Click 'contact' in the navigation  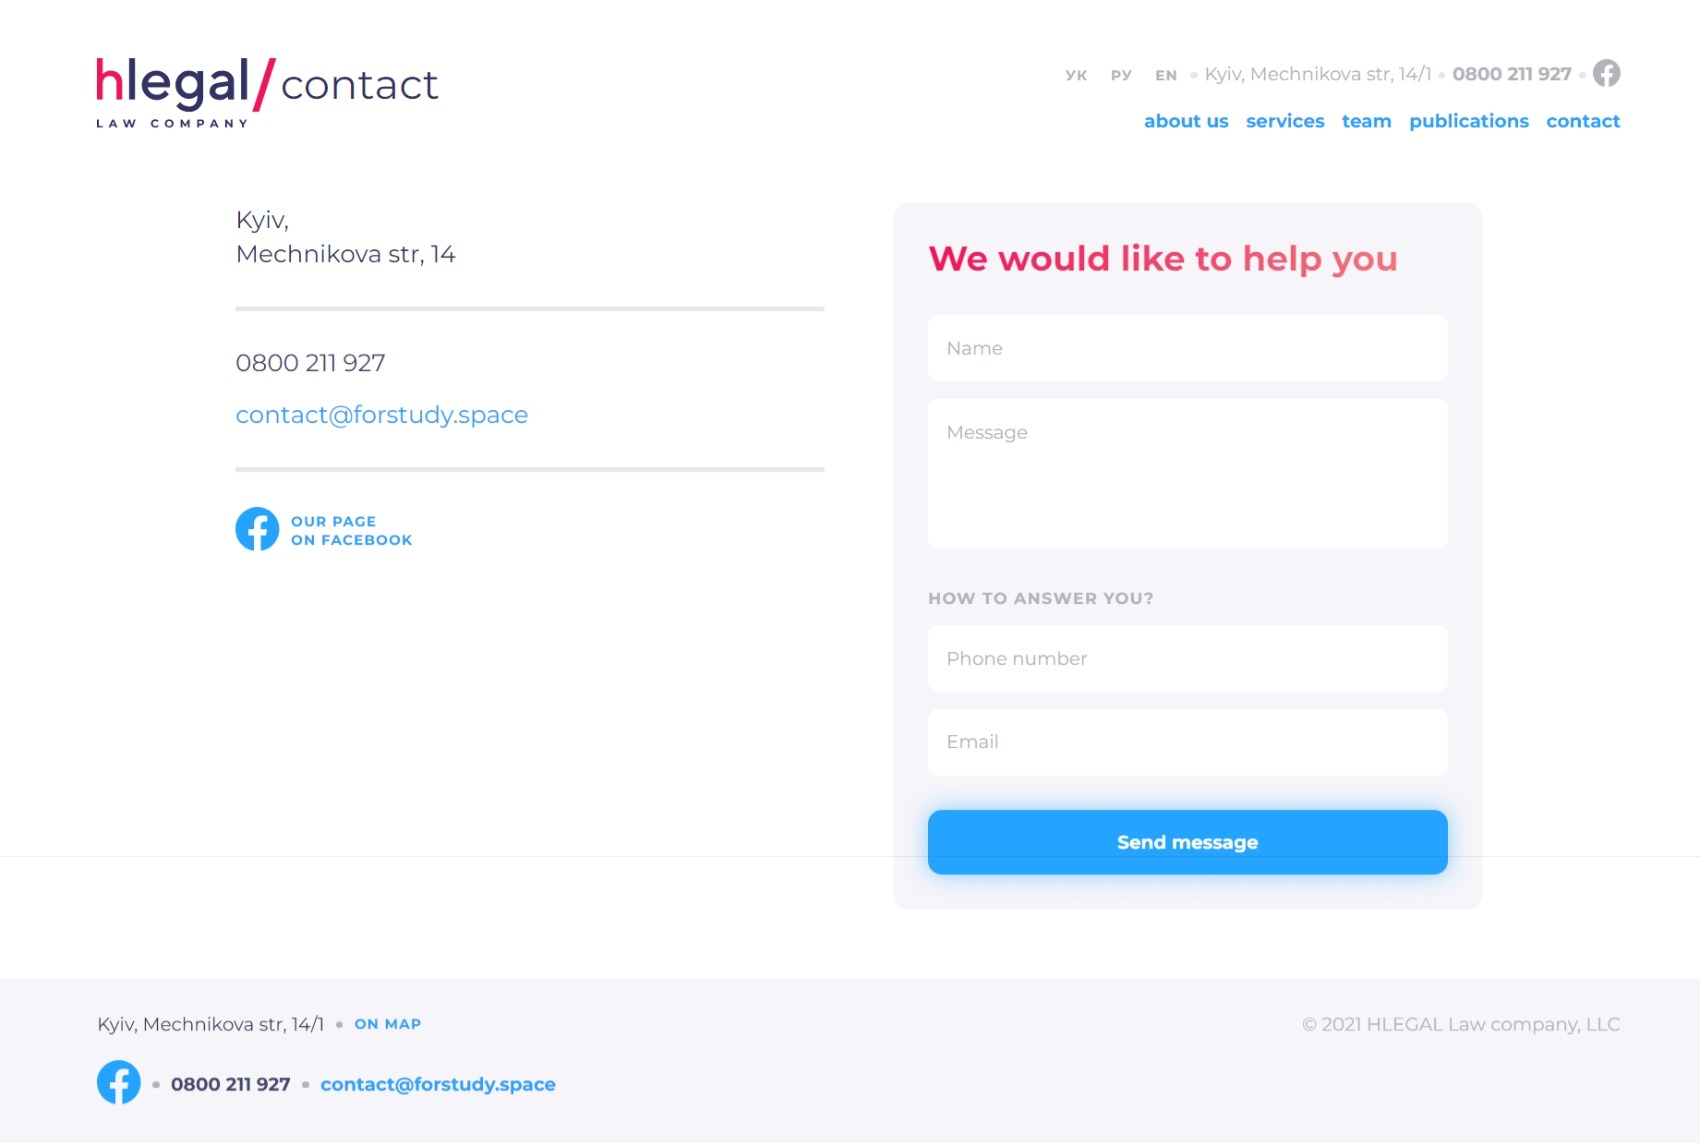1583,121
